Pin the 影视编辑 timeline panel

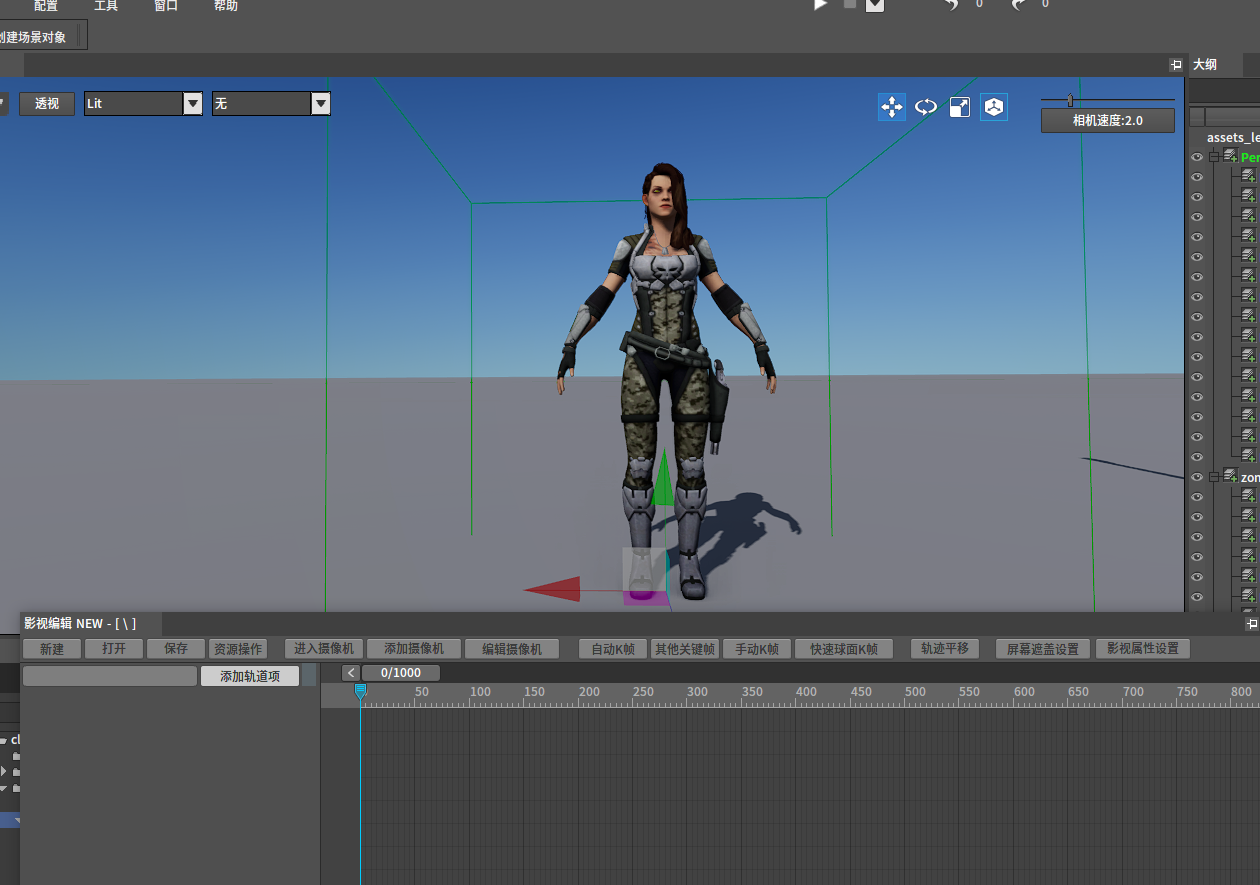tap(1251, 623)
